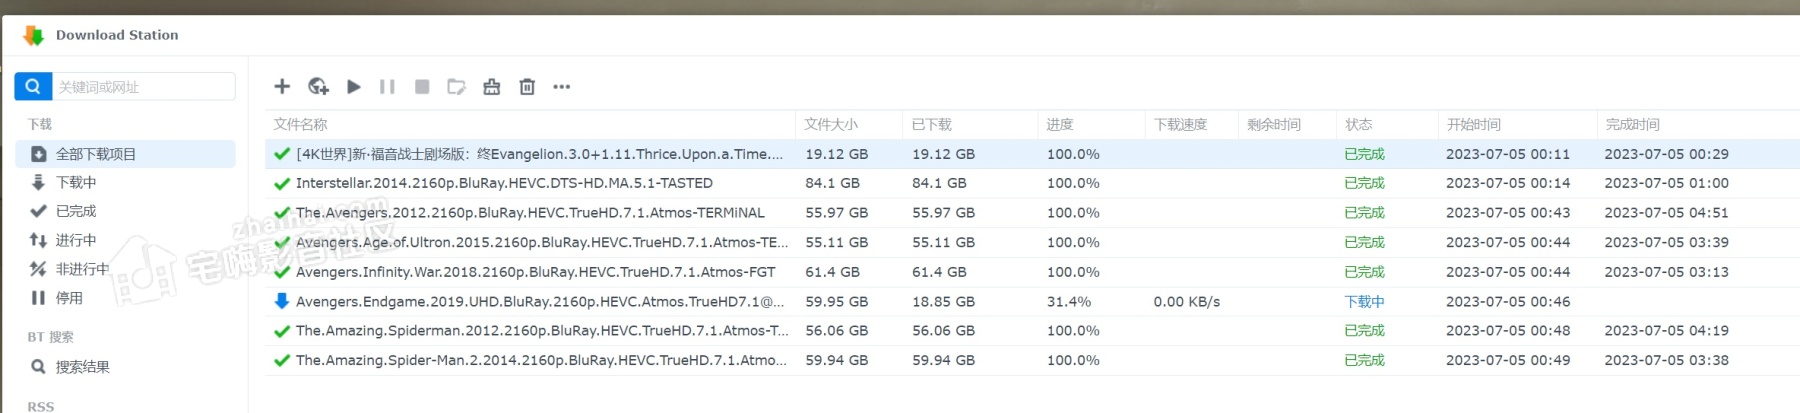Click the magnifier icon beside 搜索结果
This screenshot has width=1800, height=413.
point(38,367)
